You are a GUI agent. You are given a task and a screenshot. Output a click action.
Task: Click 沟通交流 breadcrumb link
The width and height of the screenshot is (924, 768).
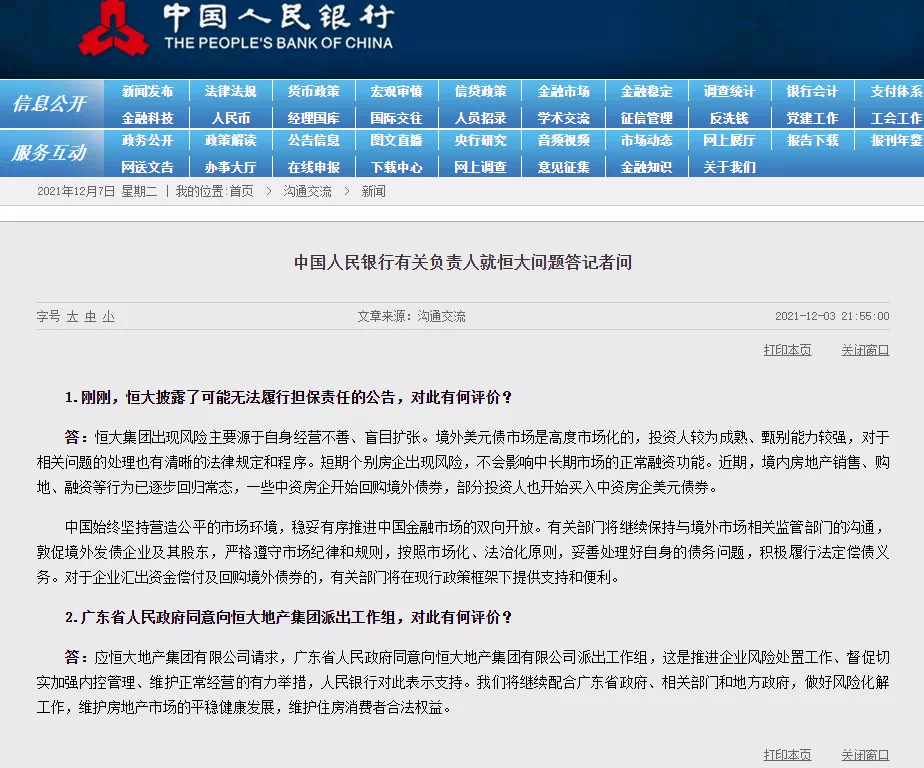point(307,191)
